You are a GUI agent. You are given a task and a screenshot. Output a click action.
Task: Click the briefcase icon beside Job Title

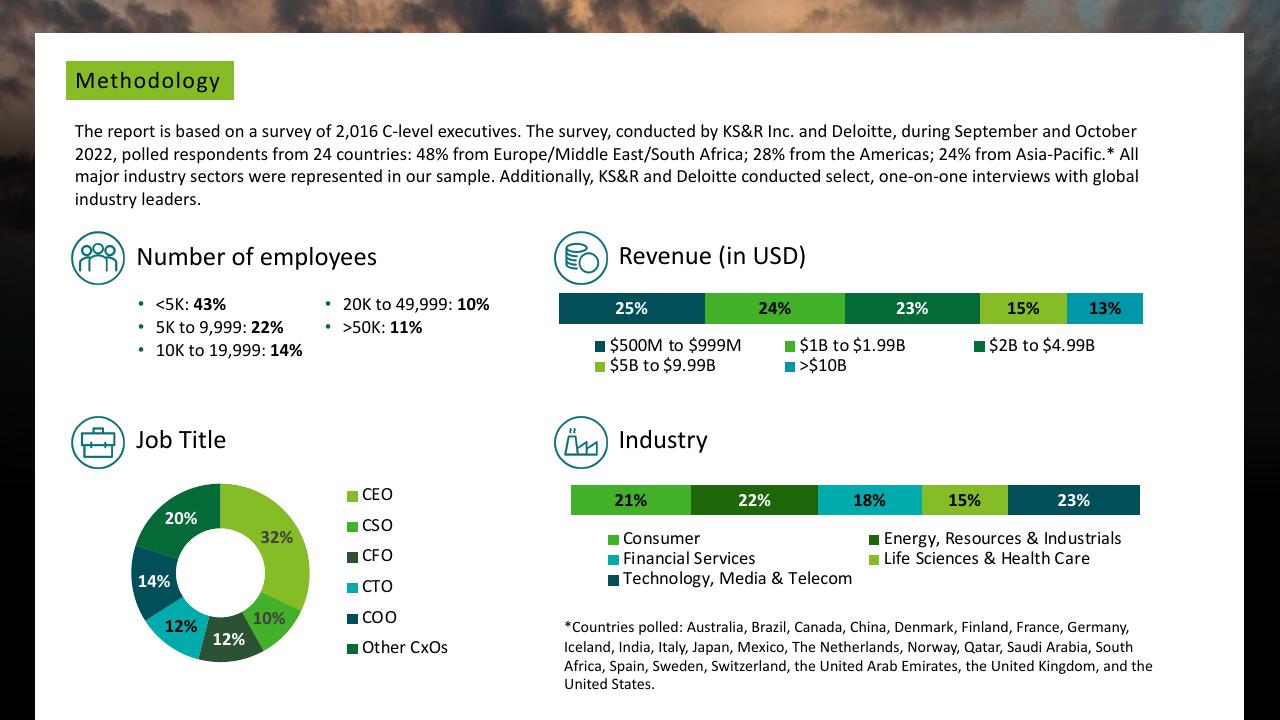pyautogui.click(x=98, y=441)
